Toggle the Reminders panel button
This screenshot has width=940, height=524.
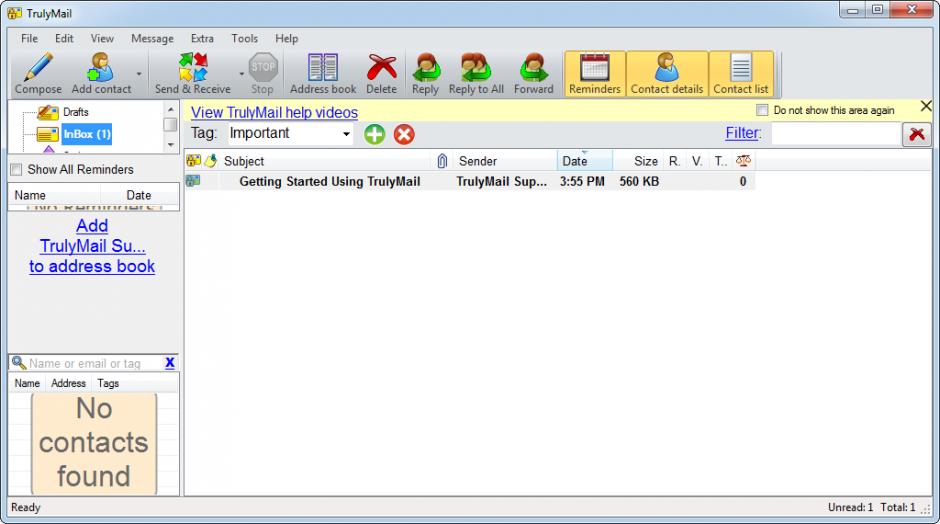coord(595,74)
